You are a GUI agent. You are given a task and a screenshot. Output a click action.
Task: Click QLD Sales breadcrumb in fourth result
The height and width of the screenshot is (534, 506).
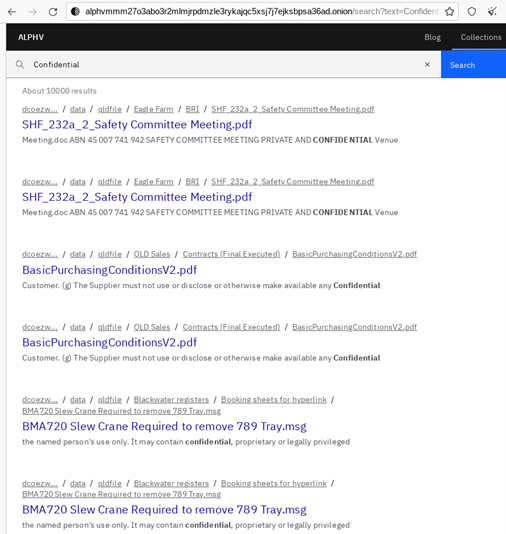(x=152, y=327)
